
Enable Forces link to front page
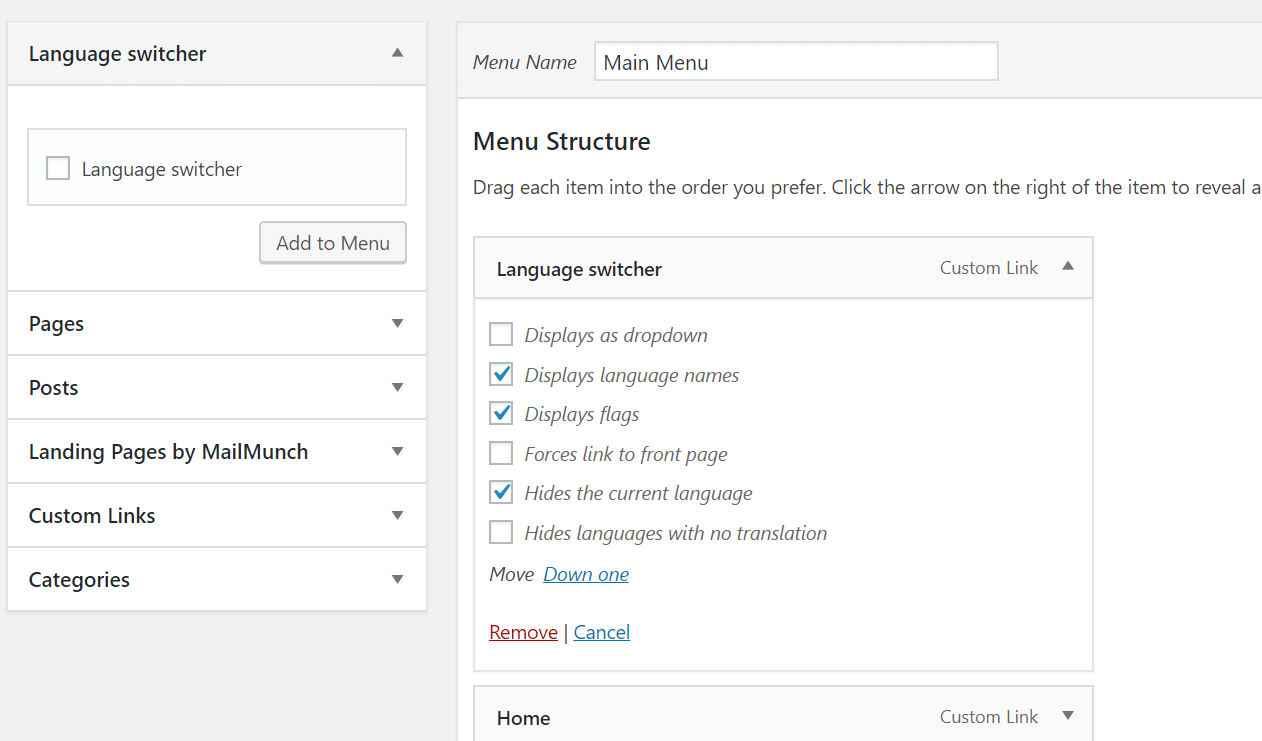[501, 454]
